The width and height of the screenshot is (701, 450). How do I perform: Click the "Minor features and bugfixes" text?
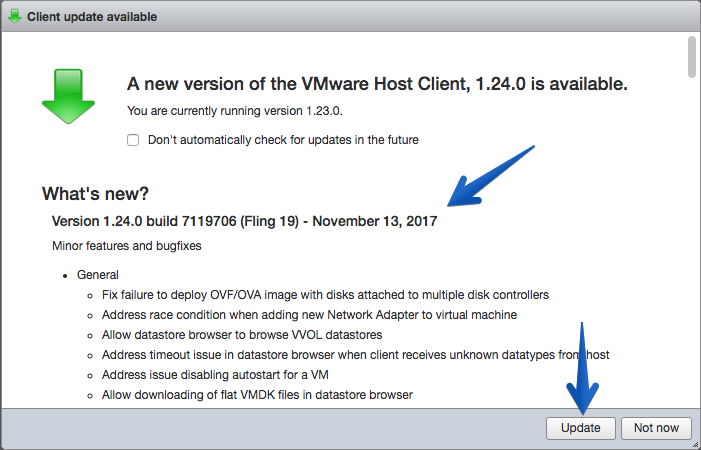(127, 246)
